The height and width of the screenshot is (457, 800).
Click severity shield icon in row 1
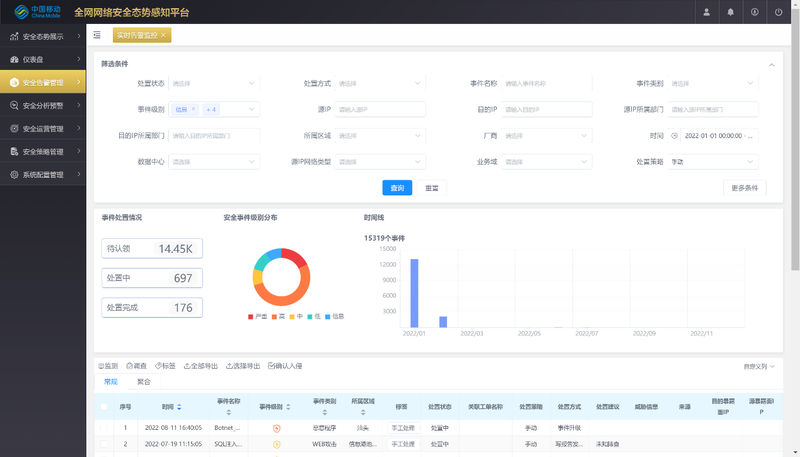[x=277, y=428]
